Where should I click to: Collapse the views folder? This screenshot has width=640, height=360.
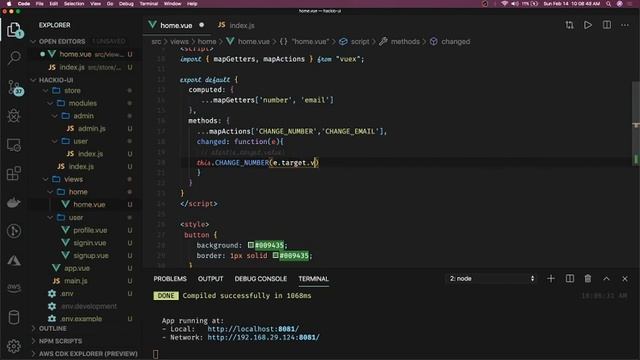pos(73,179)
